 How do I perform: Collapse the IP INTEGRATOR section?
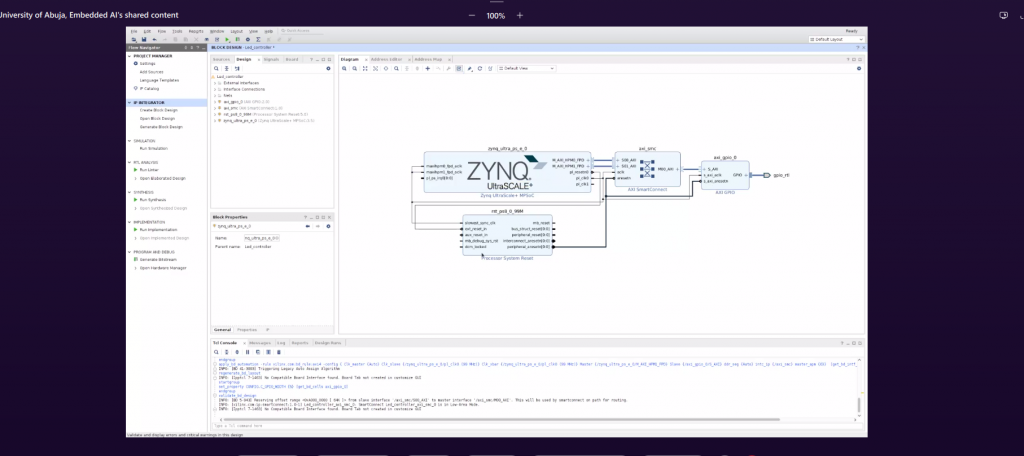click(129, 103)
